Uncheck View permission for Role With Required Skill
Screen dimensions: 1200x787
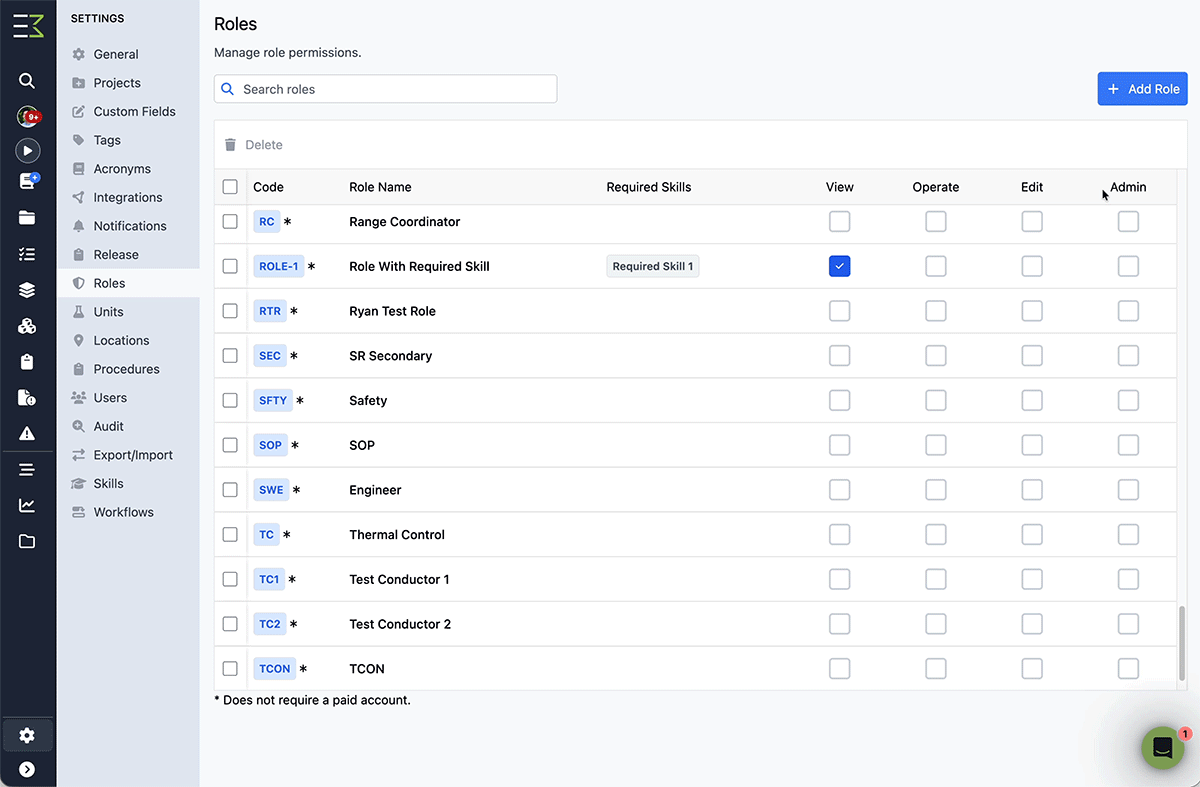point(839,266)
